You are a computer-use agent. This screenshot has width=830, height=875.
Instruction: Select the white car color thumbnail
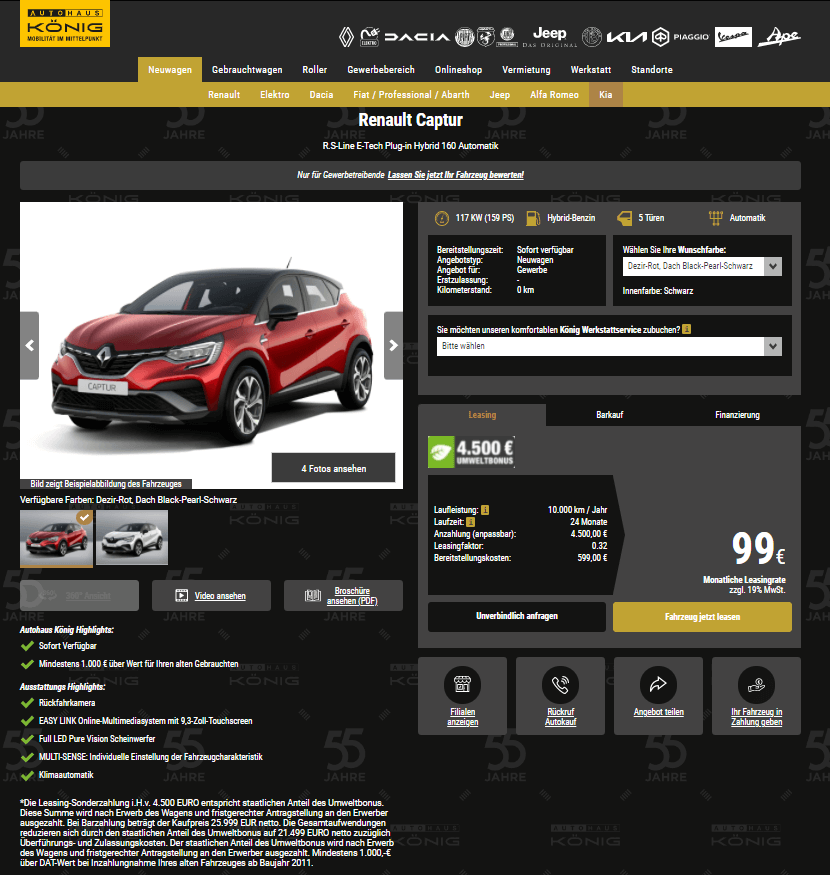click(x=132, y=537)
